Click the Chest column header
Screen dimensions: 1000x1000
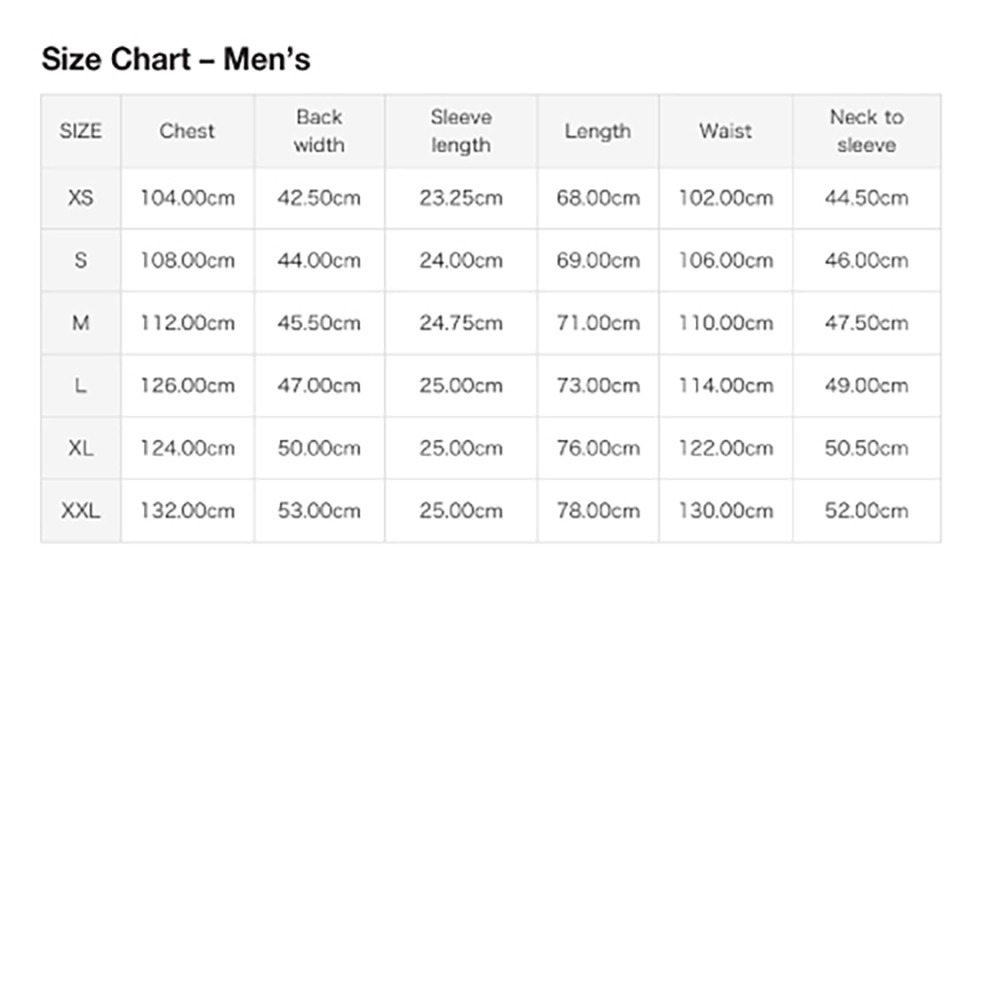[x=188, y=131]
